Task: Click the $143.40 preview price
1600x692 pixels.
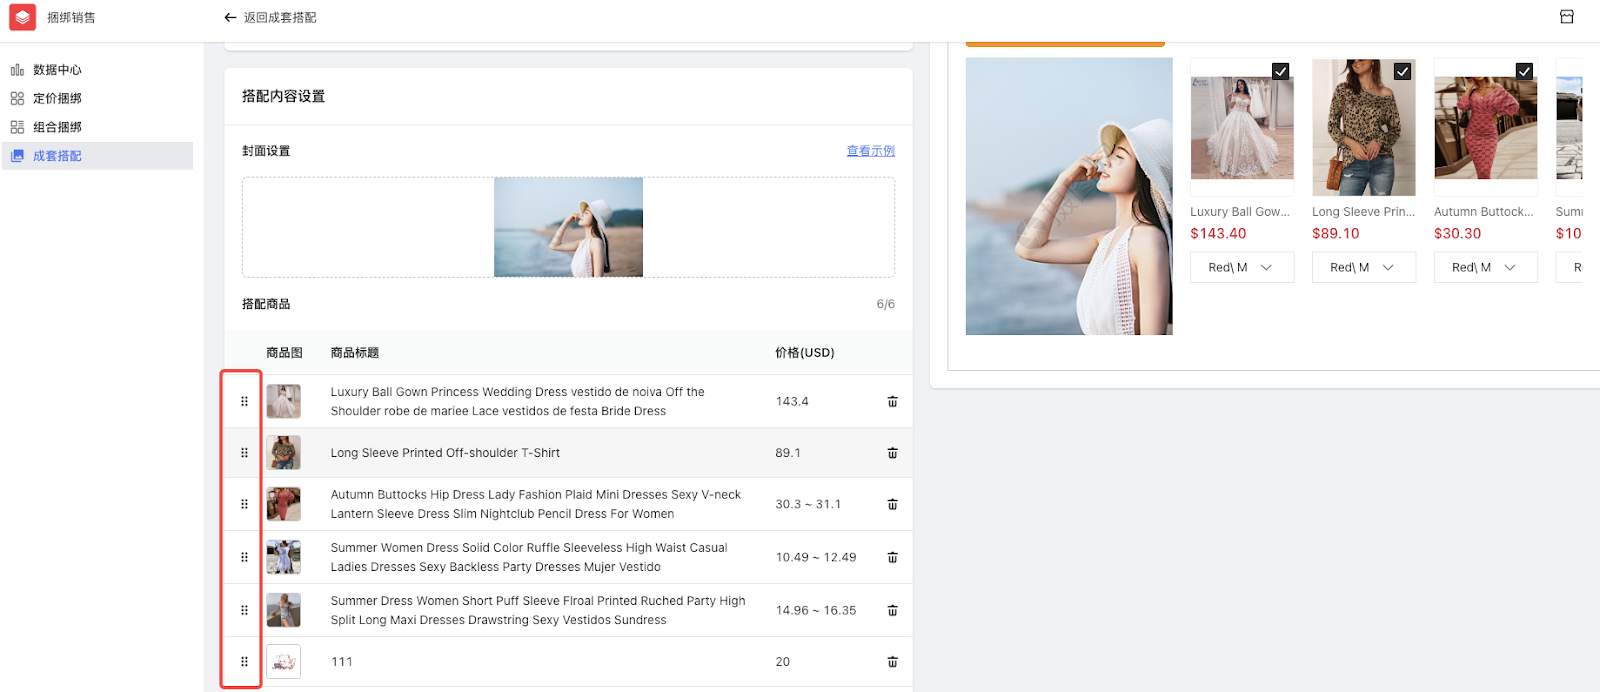Action: tap(1218, 234)
